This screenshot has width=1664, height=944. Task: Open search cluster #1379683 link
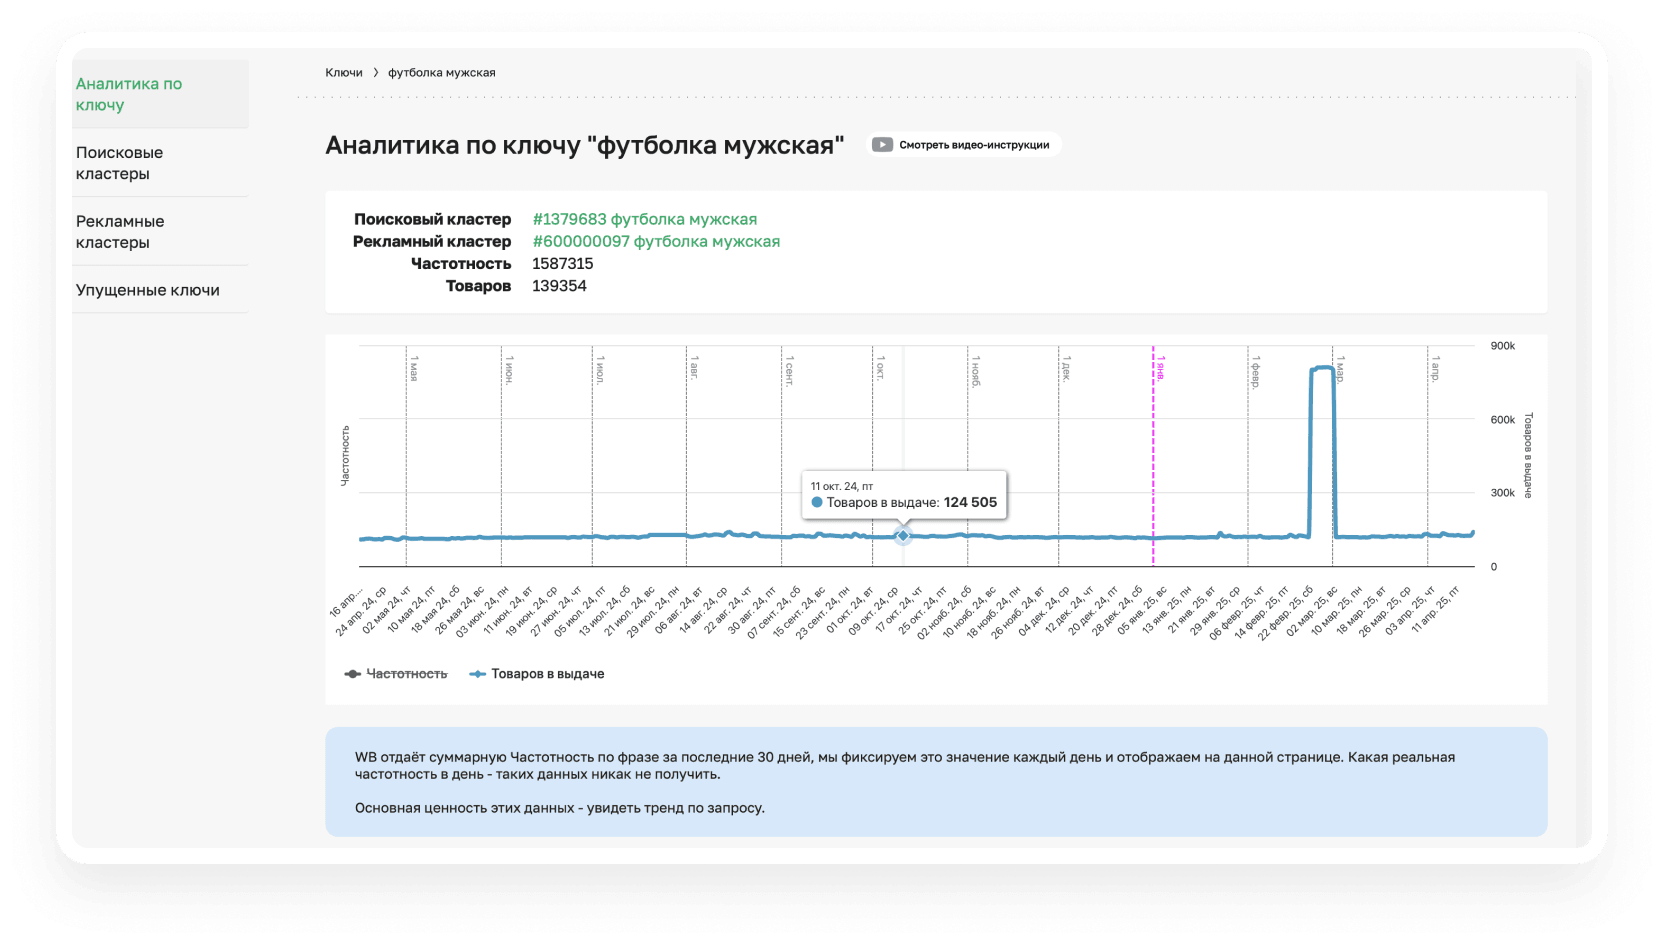pyautogui.click(x=644, y=219)
